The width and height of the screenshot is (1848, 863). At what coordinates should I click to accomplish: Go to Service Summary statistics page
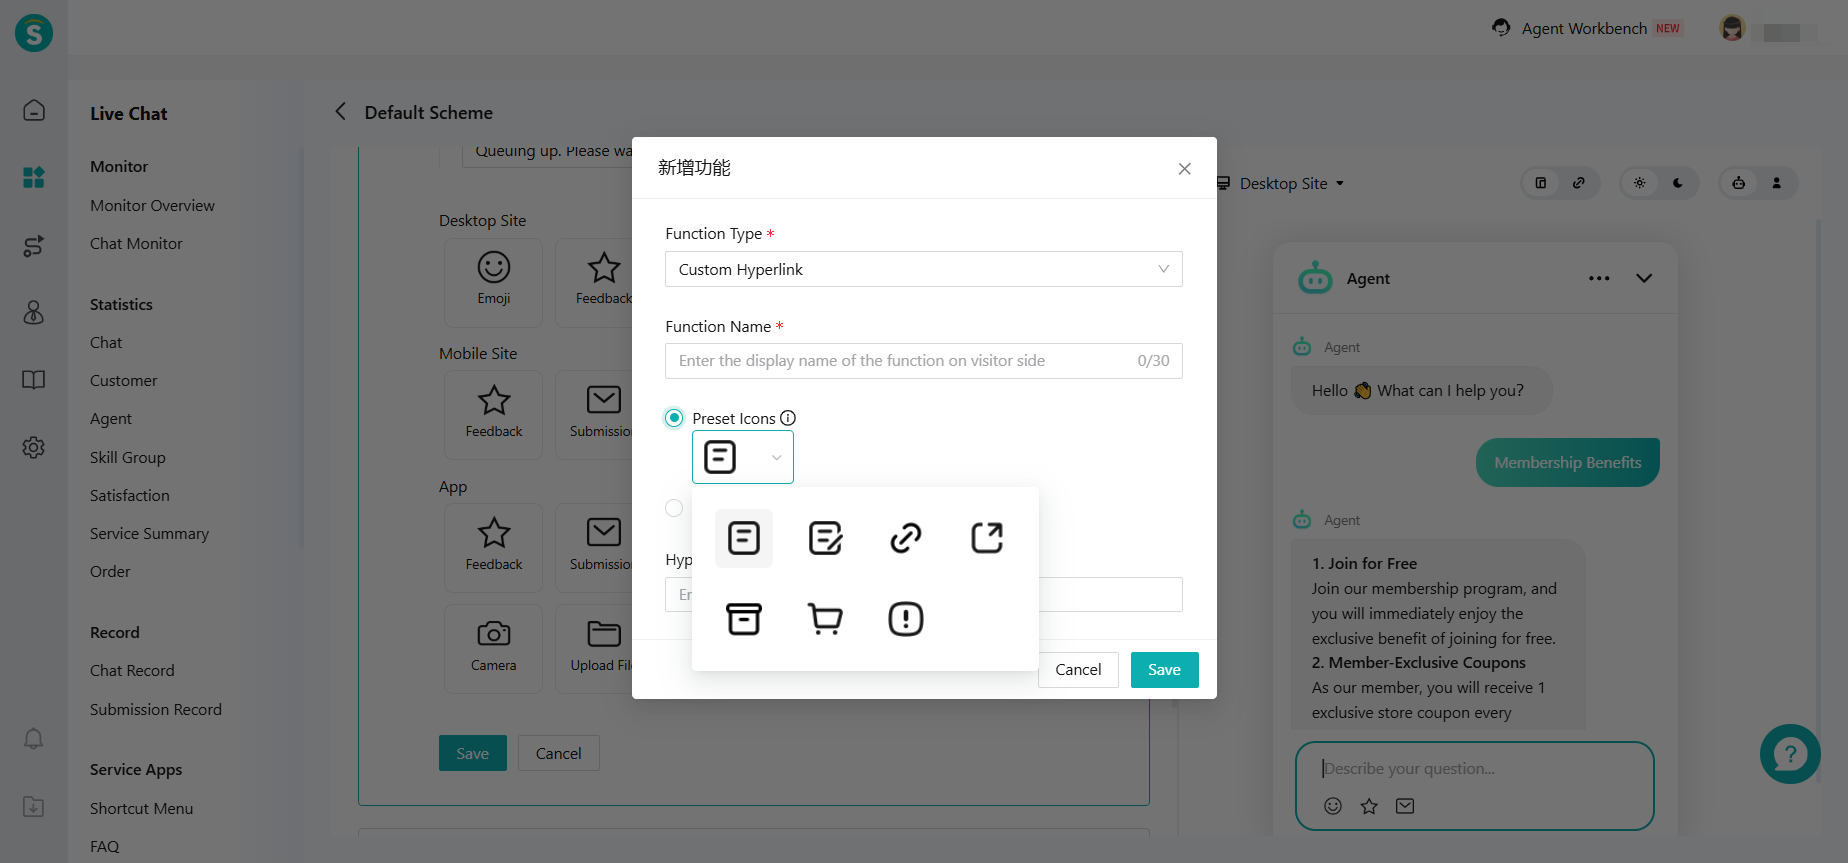[x=149, y=534]
